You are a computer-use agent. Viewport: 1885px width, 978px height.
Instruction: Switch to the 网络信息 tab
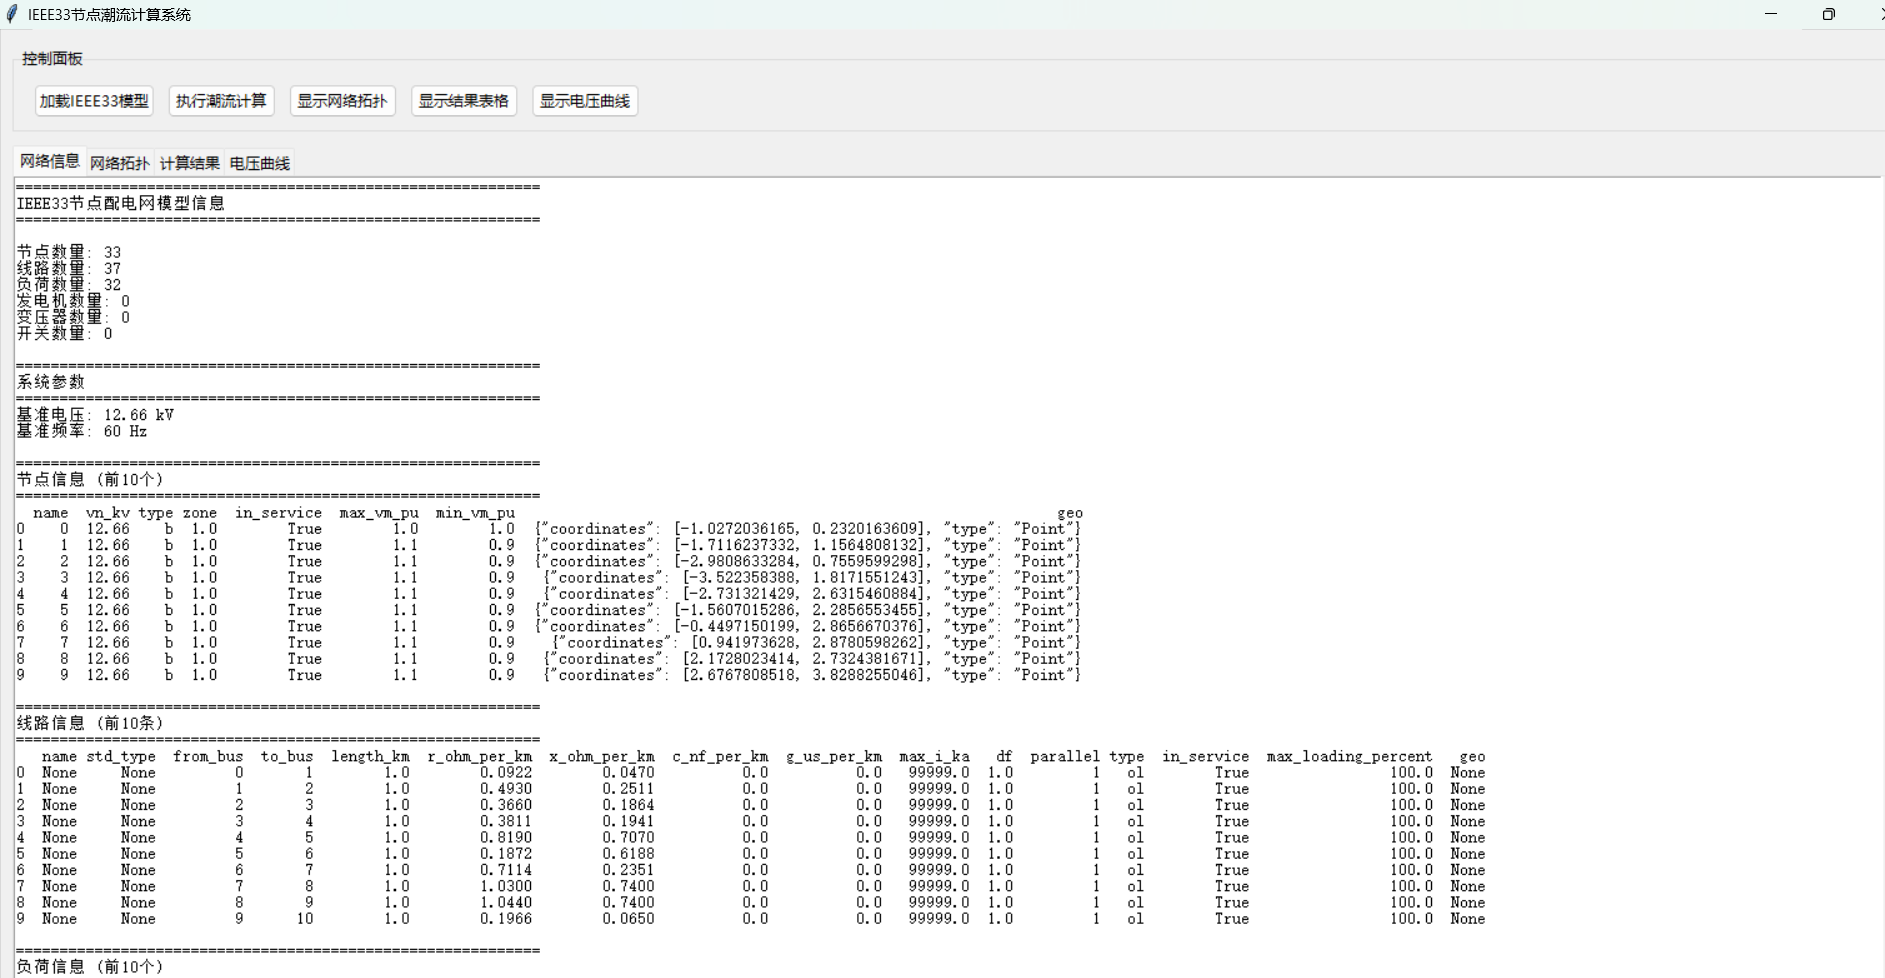coord(50,161)
